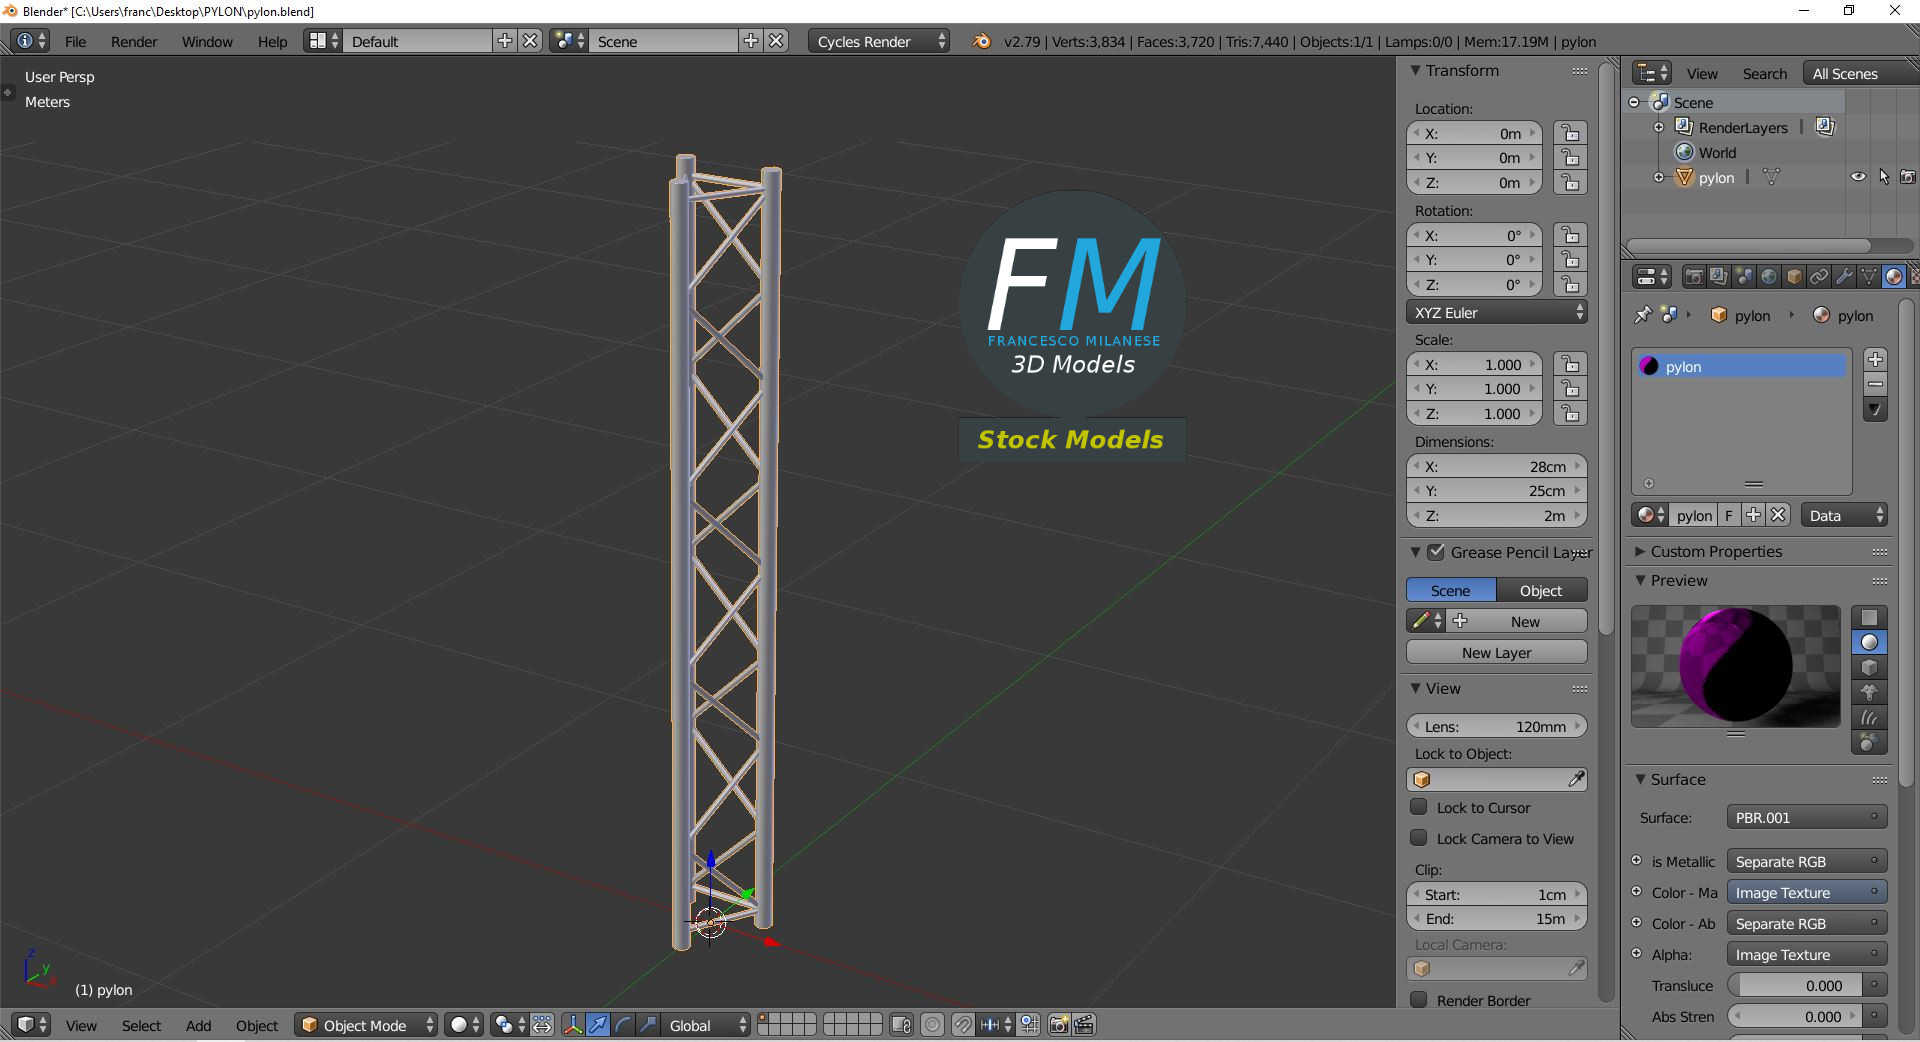This screenshot has height=1042, width=1920.
Task: Open the Object Mode dropdown
Action: point(366,1025)
